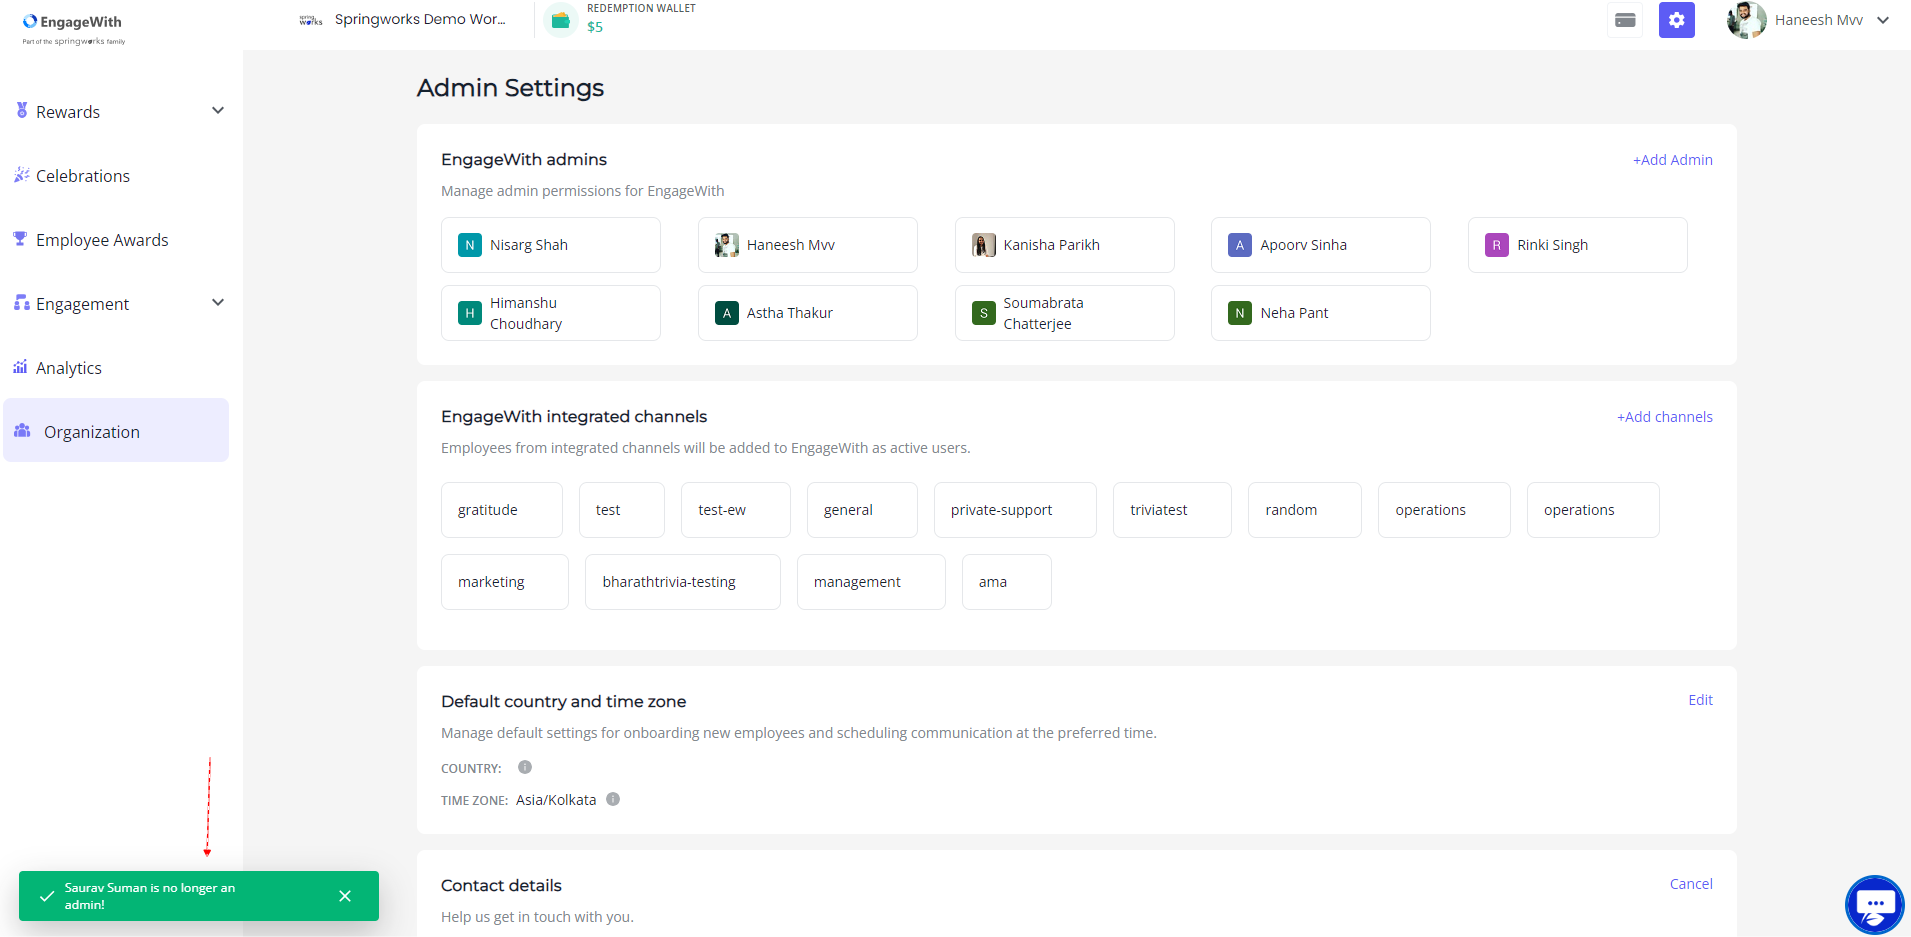Expand the Rewards menu chevron

(x=218, y=111)
